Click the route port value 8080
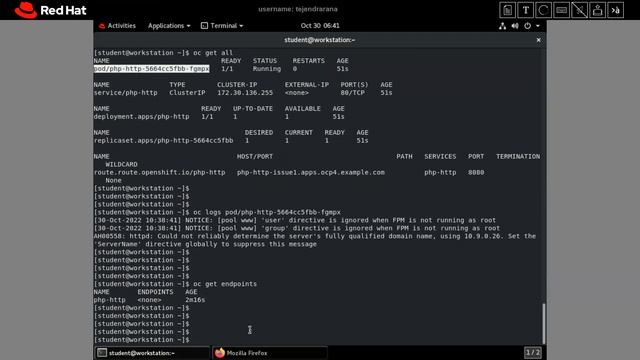The image size is (640, 360). [x=476, y=172]
